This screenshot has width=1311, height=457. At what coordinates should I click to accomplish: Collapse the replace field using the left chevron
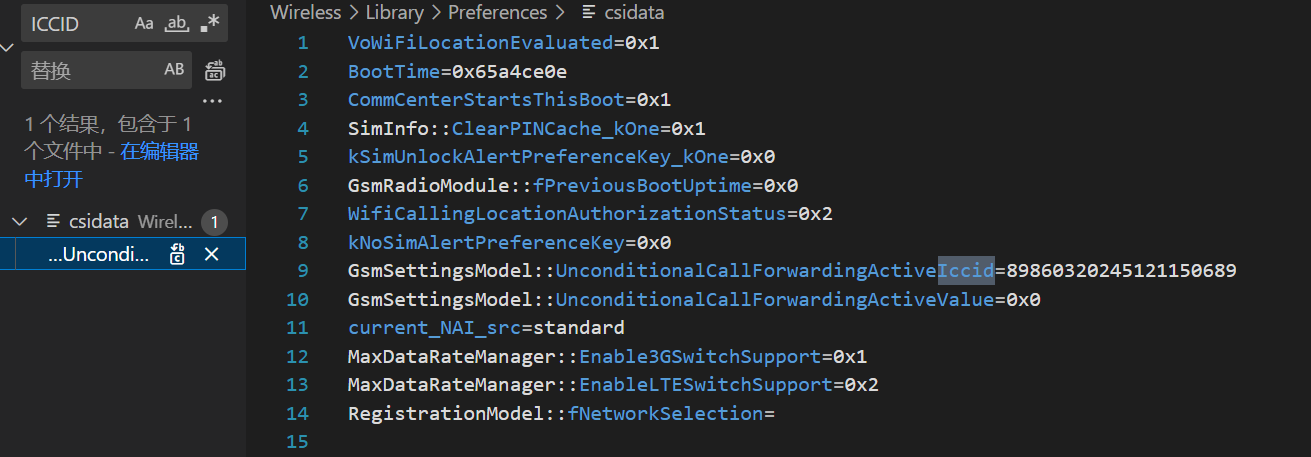pyautogui.click(x=7, y=46)
